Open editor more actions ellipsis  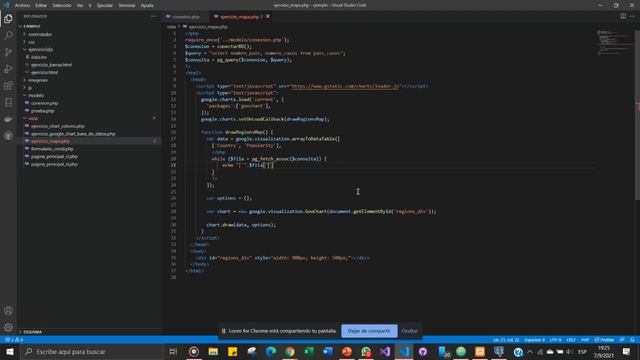click(632, 16)
